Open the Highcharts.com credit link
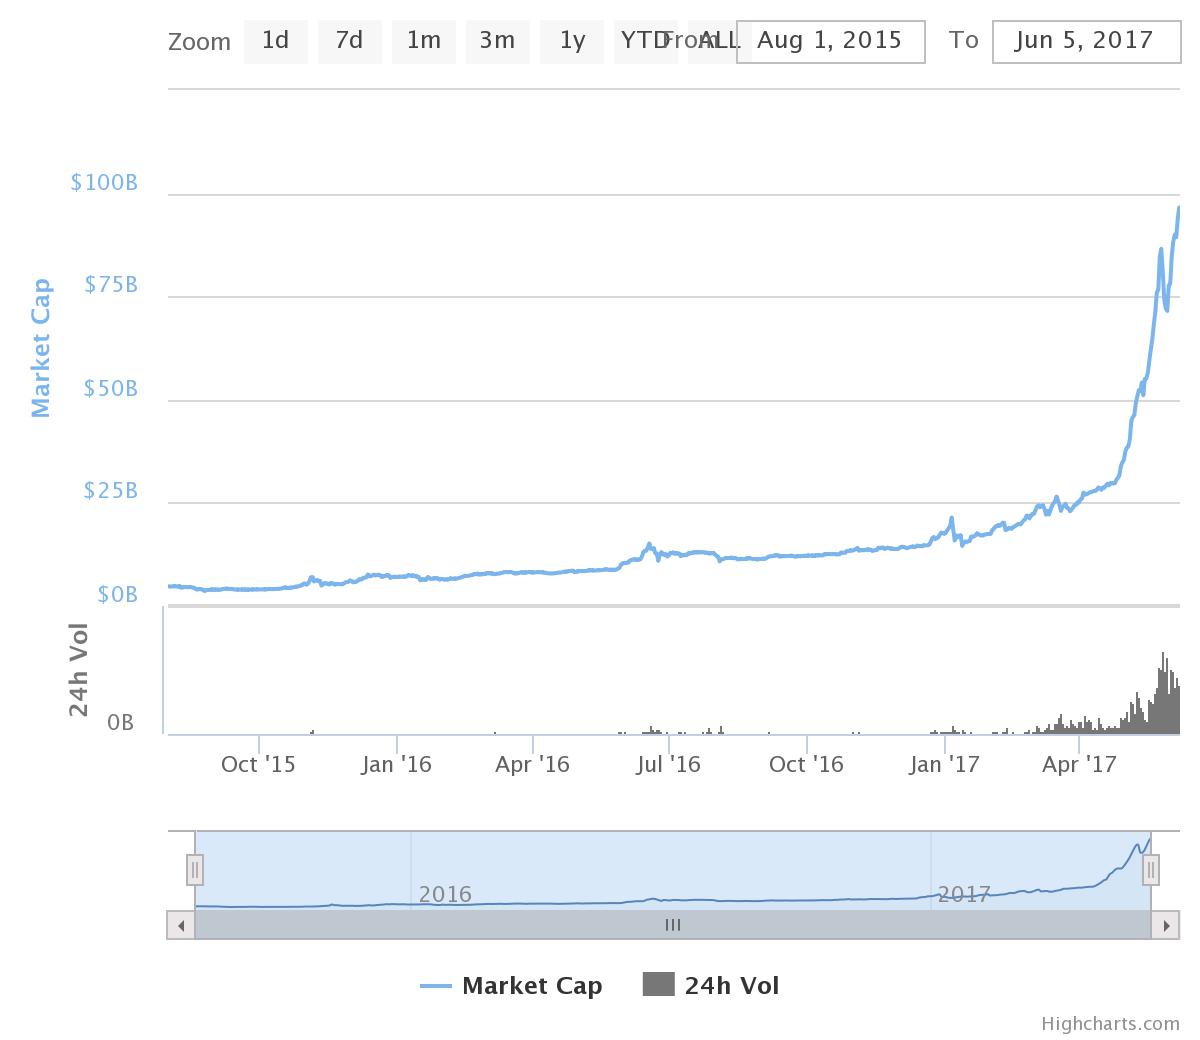Image resolution: width=1200 pixels, height=1040 pixels. pyautogui.click(x=1110, y=1023)
